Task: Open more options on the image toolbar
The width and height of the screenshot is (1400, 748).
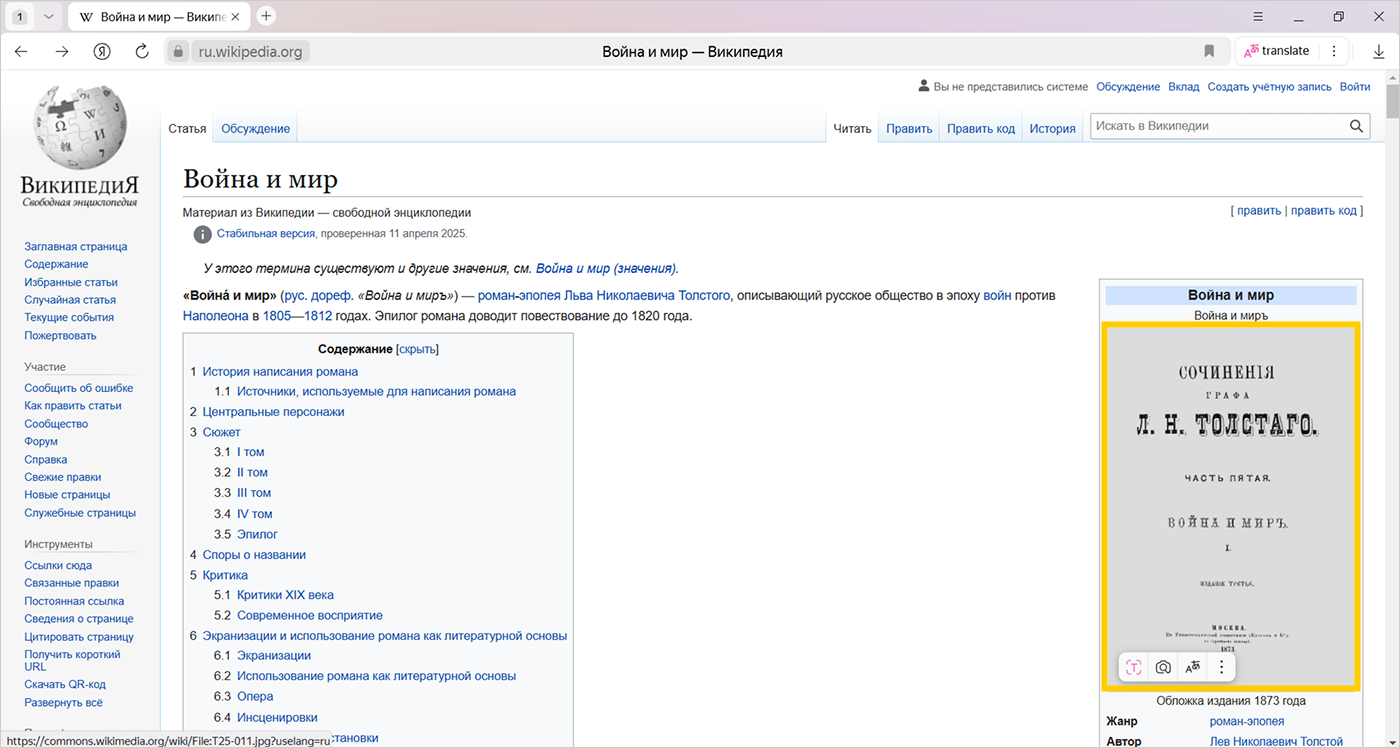Action: click(1221, 667)
